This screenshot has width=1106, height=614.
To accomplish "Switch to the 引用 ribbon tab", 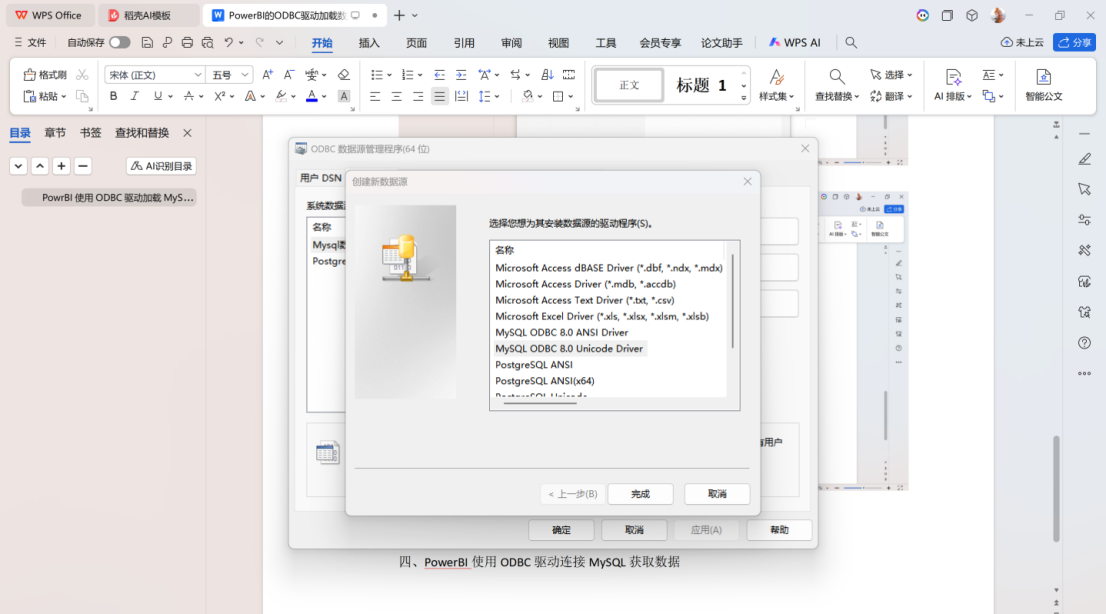I will point(463,43).
